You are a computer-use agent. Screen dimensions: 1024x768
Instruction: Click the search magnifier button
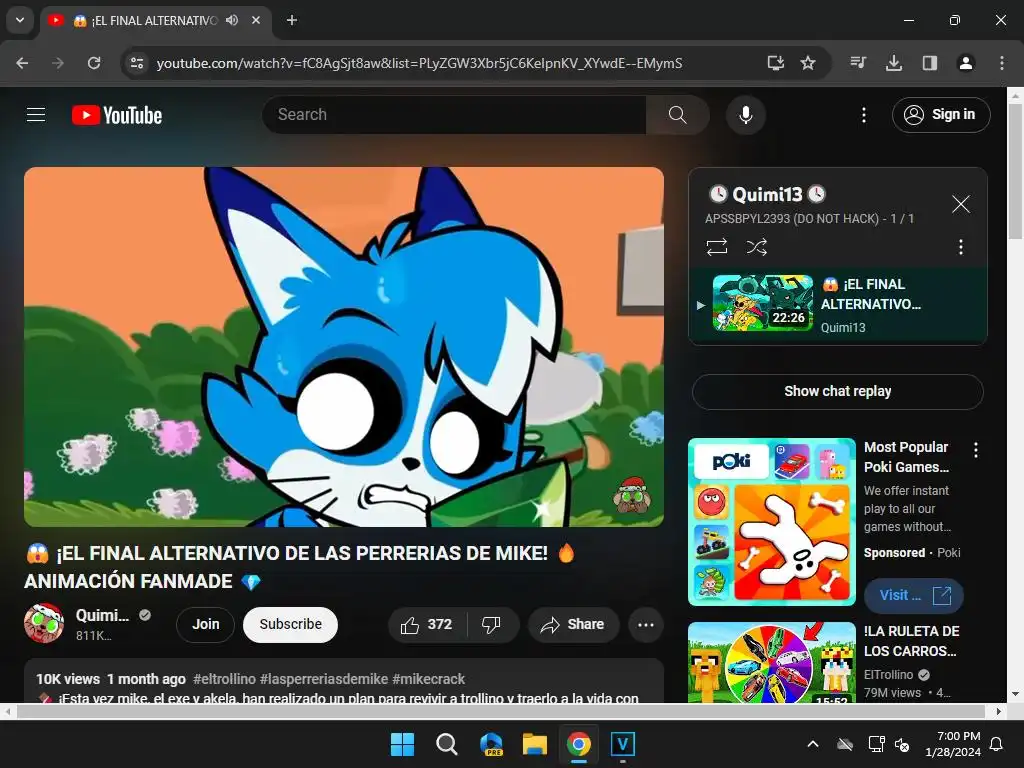pos(677,115)
